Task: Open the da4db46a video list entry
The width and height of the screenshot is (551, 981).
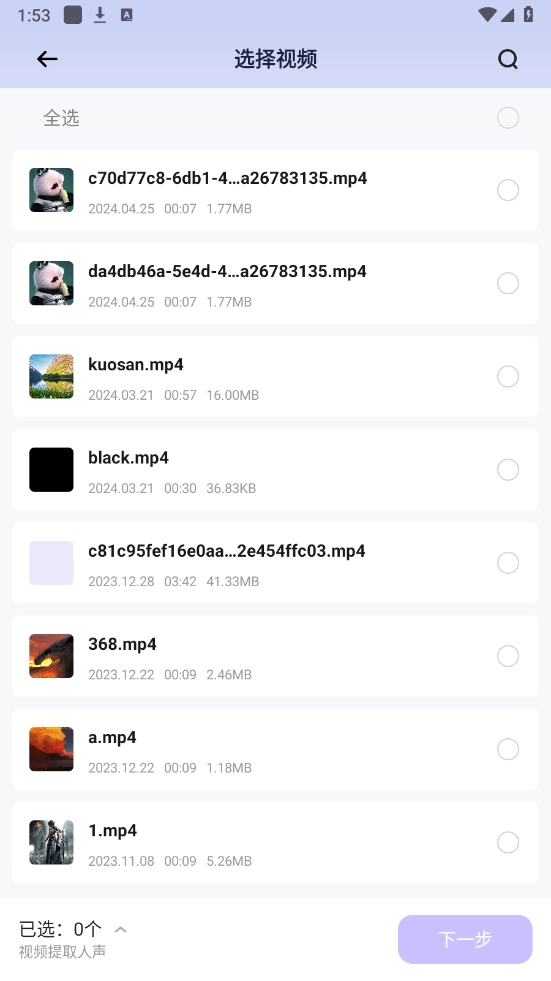Action: [275, 283]
